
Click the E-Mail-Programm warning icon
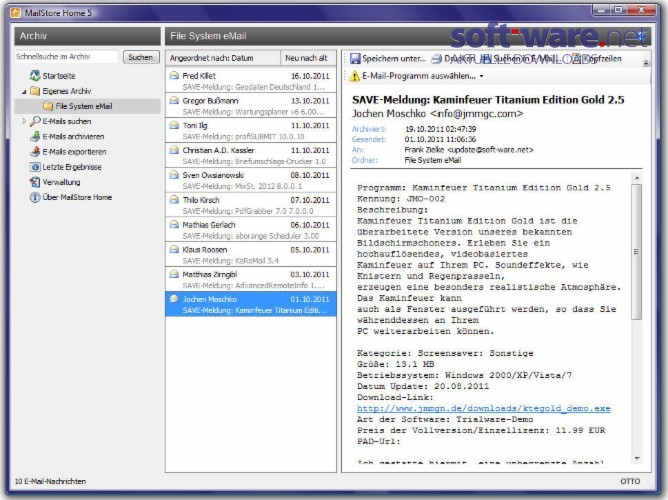[355, 76]
